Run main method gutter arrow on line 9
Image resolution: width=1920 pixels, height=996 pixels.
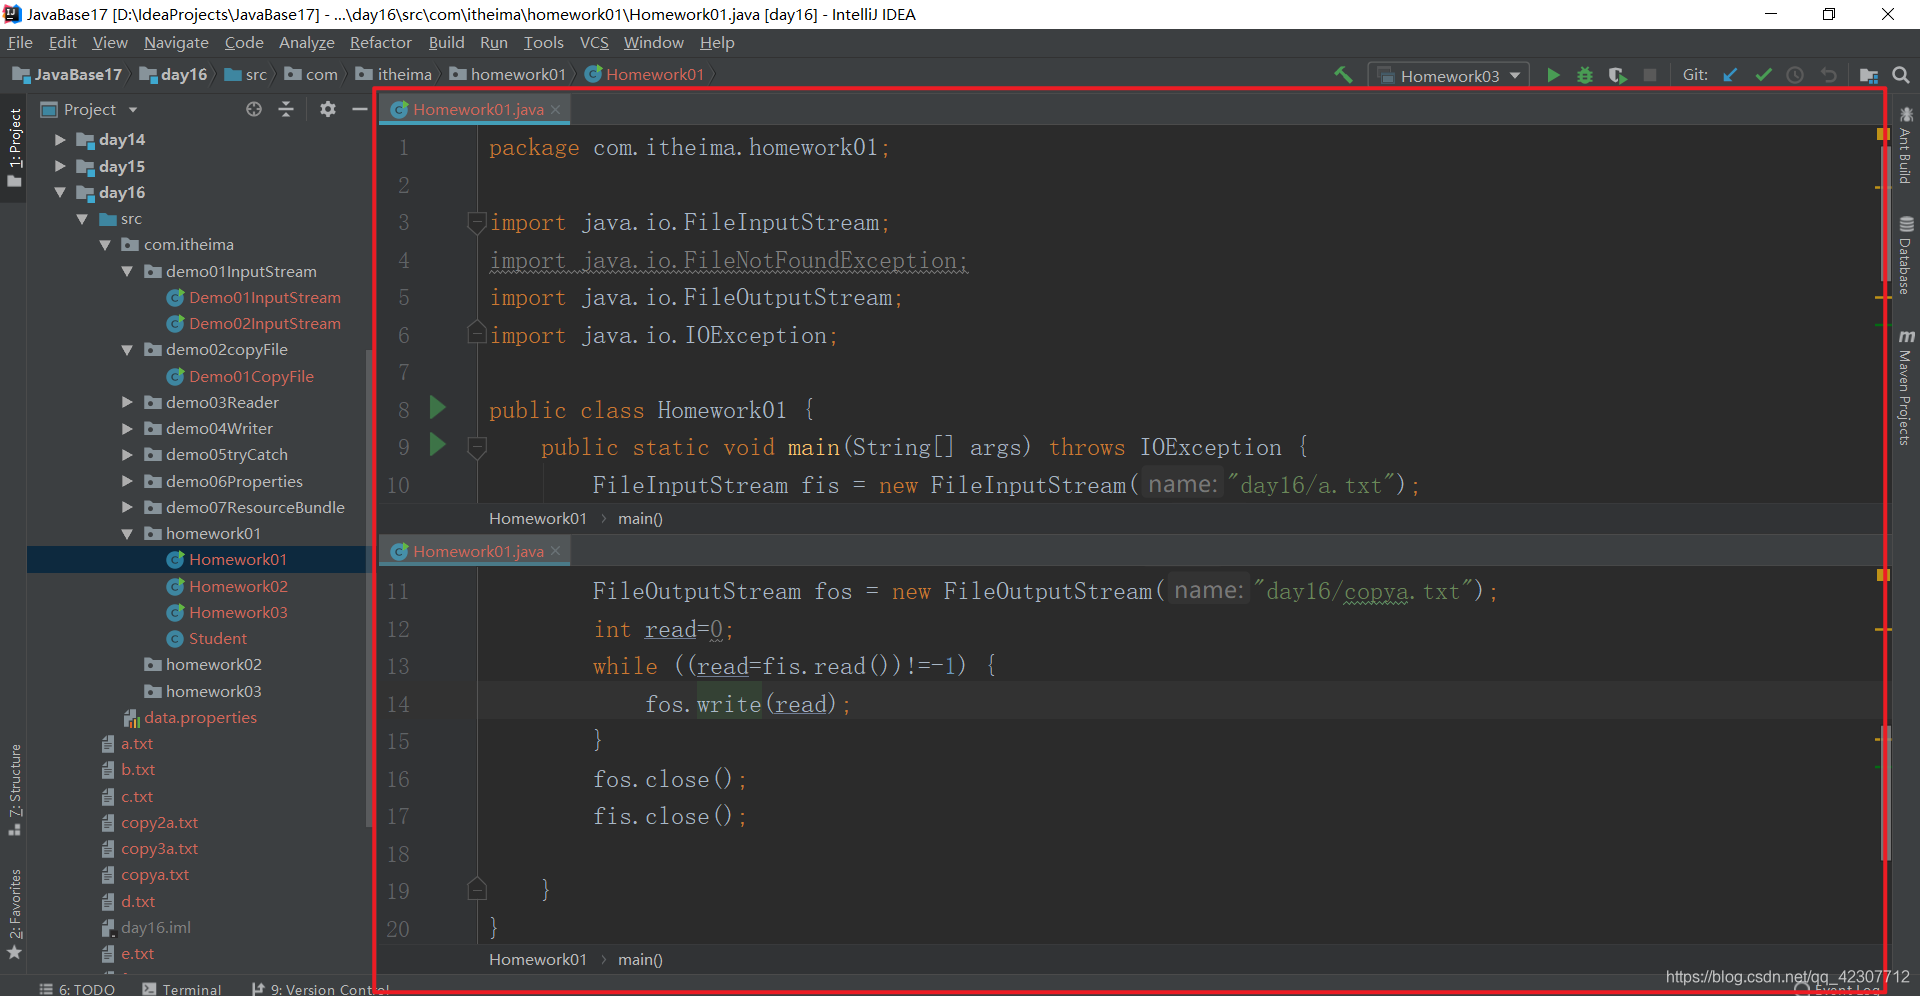pos(437,444)
